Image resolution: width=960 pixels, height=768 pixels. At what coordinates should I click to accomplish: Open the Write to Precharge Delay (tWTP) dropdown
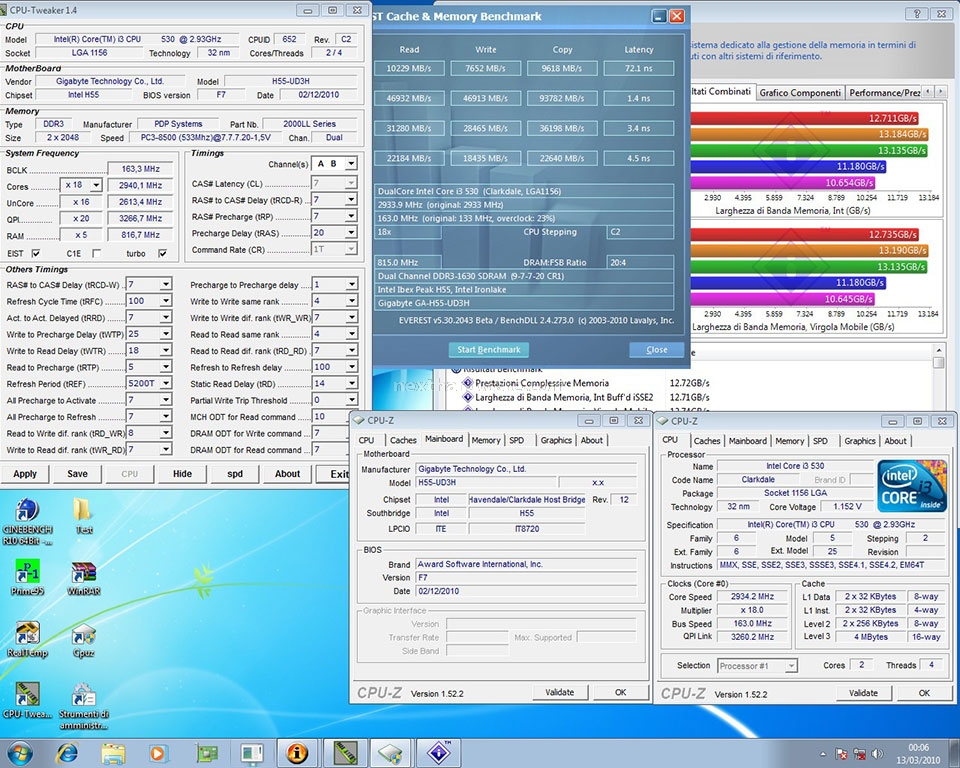pyautogui.click(x=165, y=334)
